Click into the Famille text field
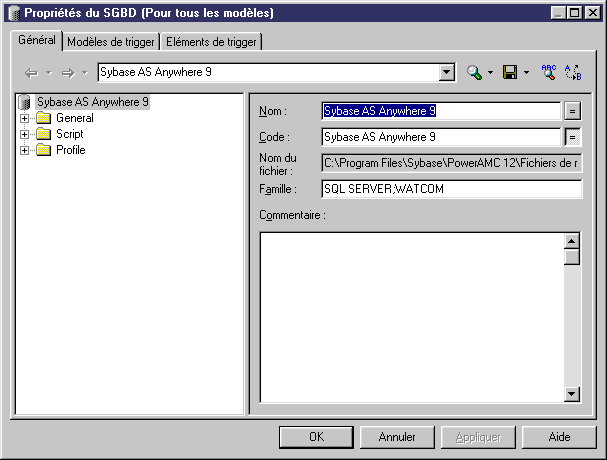607x460 pixels. [x=451, y=189]
